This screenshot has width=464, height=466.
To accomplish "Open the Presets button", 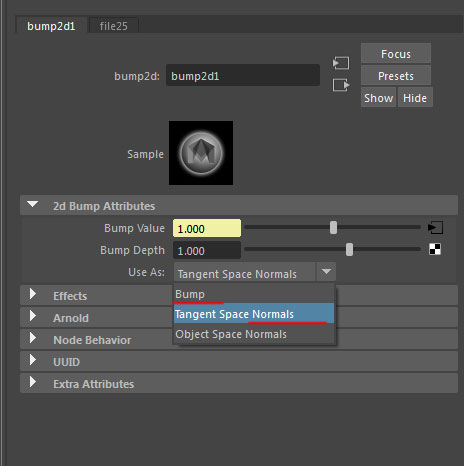I will 396,76.
